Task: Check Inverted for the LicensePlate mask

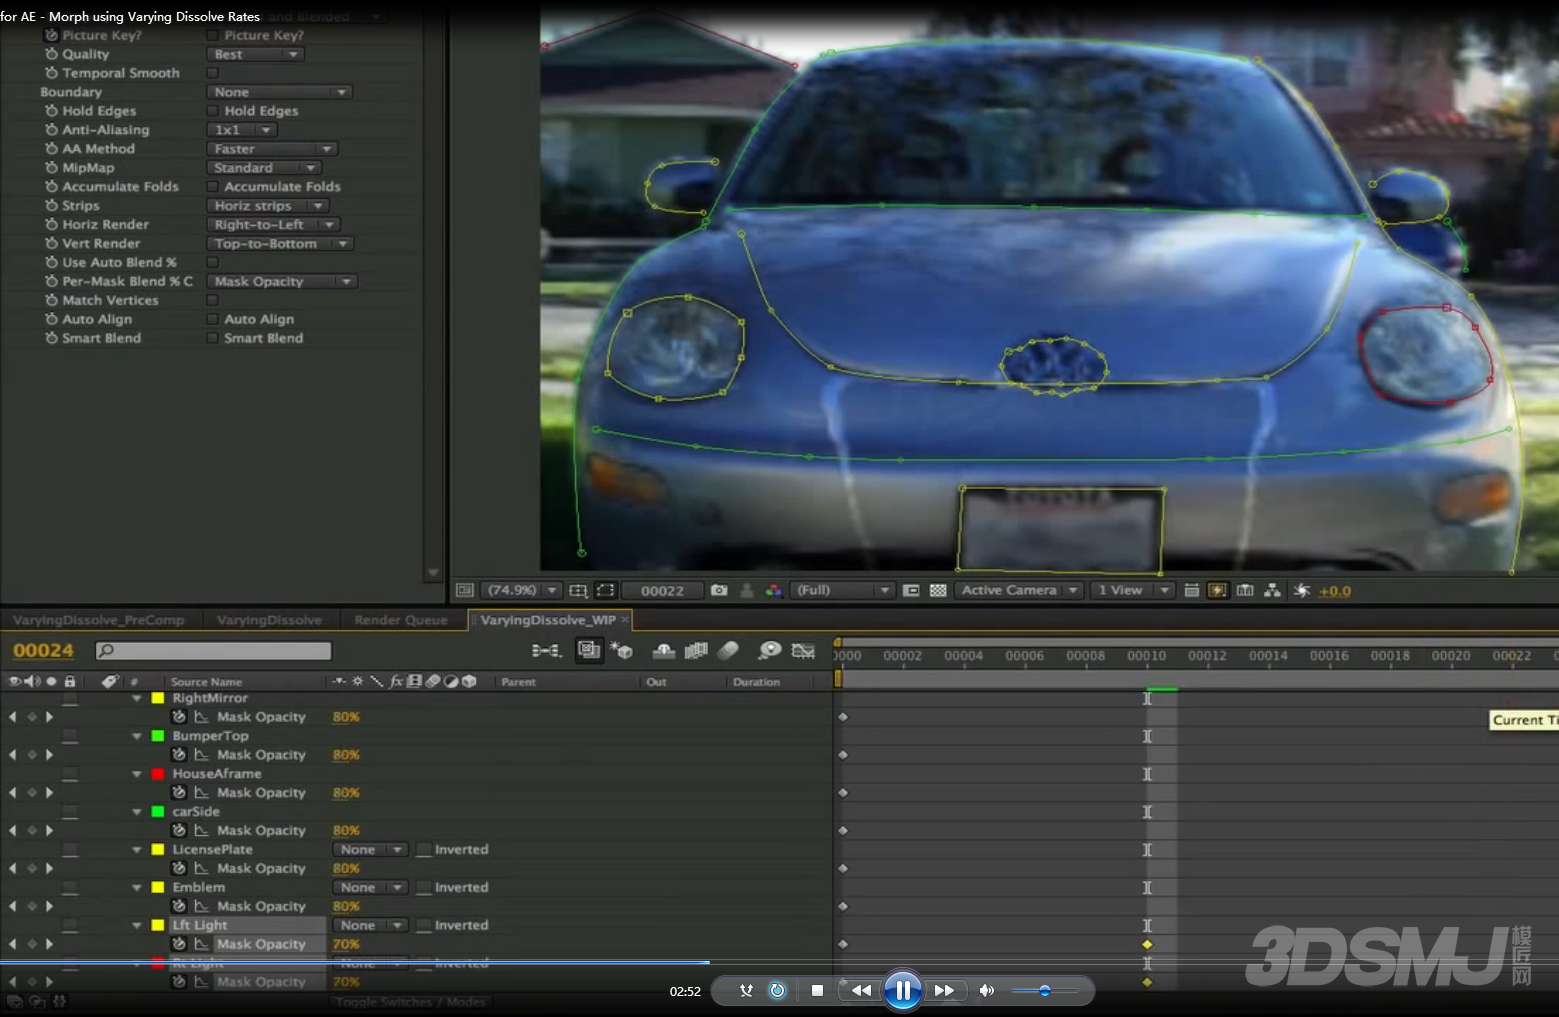Action: click(424, 850)
